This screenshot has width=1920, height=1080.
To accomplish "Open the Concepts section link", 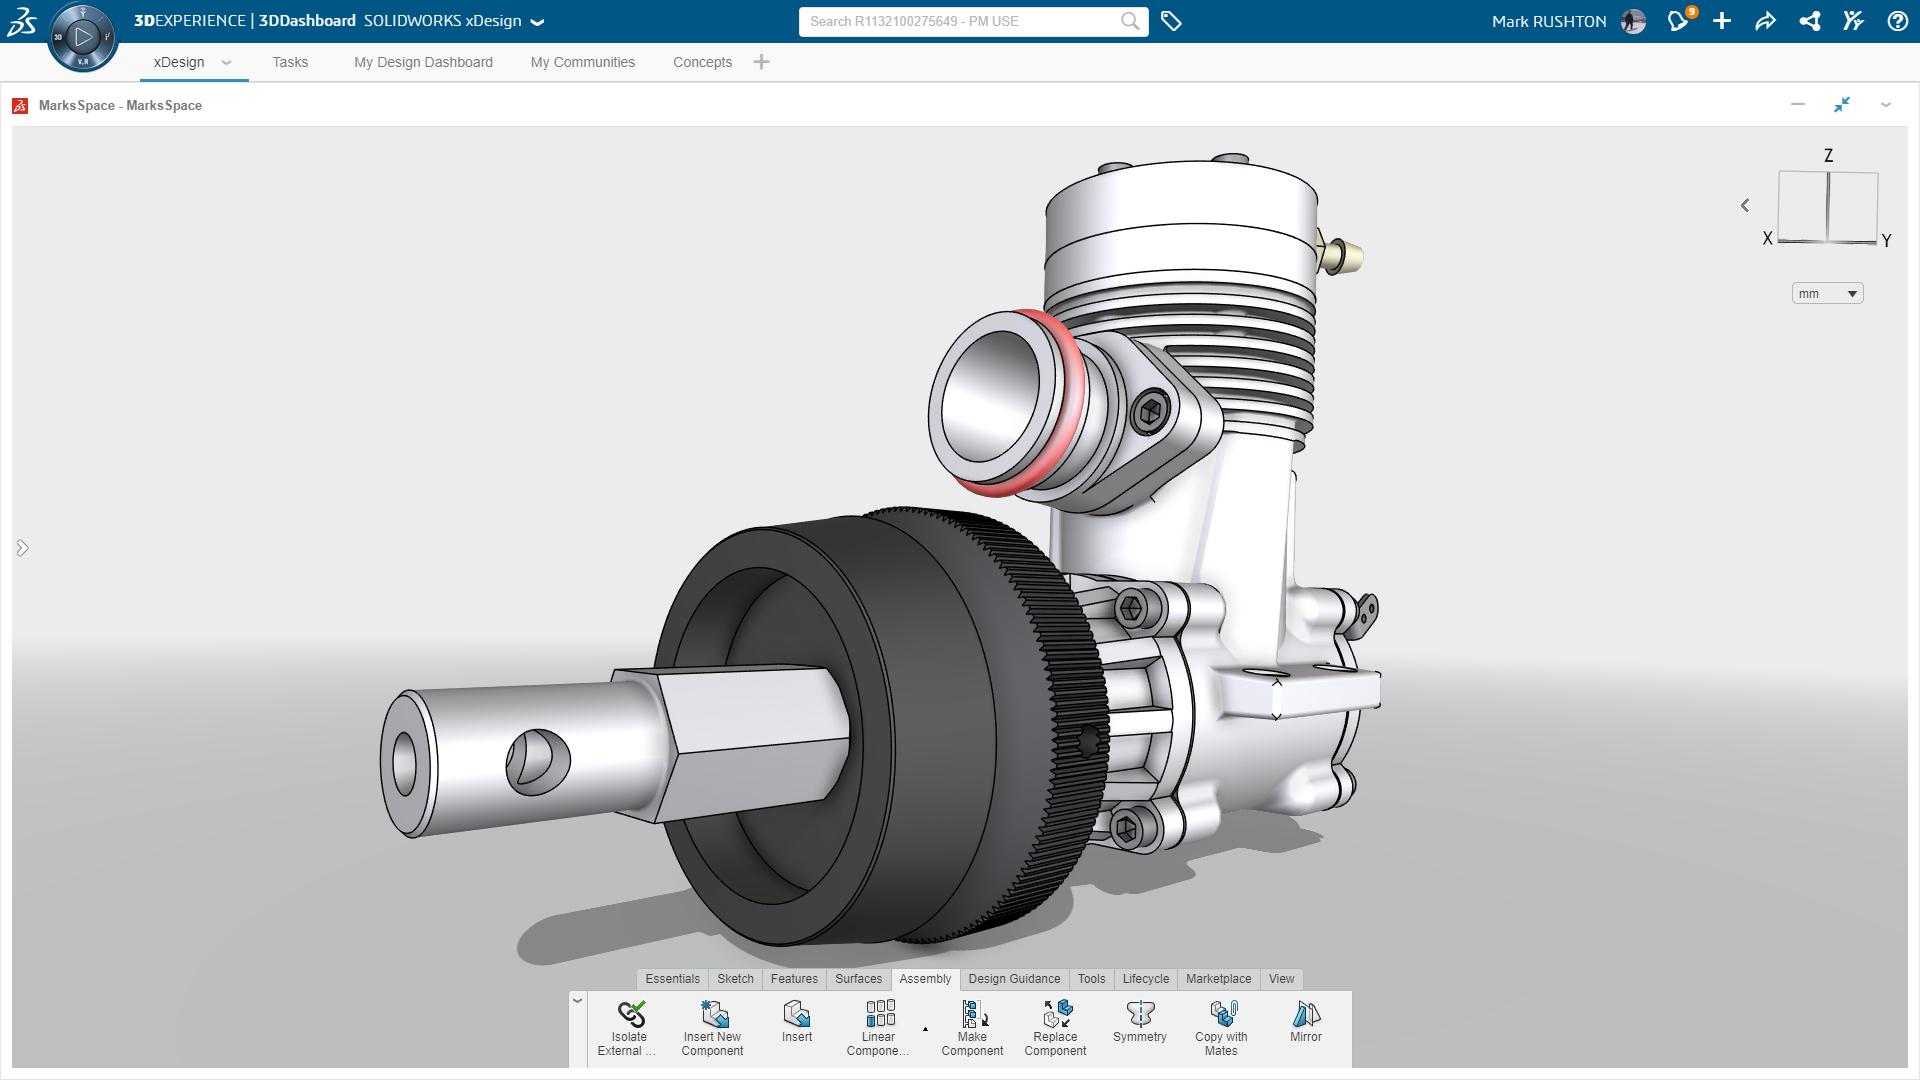I will click(x=702, y=62).
